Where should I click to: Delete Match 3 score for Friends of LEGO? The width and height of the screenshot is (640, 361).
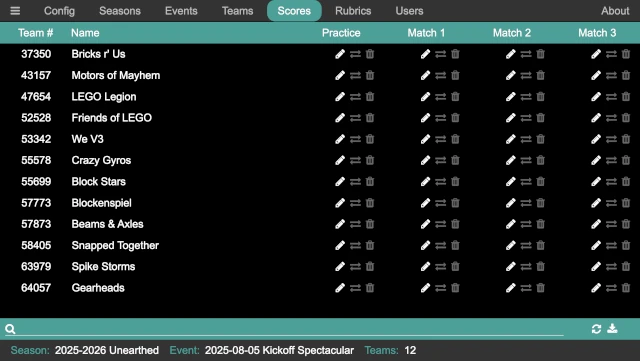pyautogui.click(x=626, y=118)
